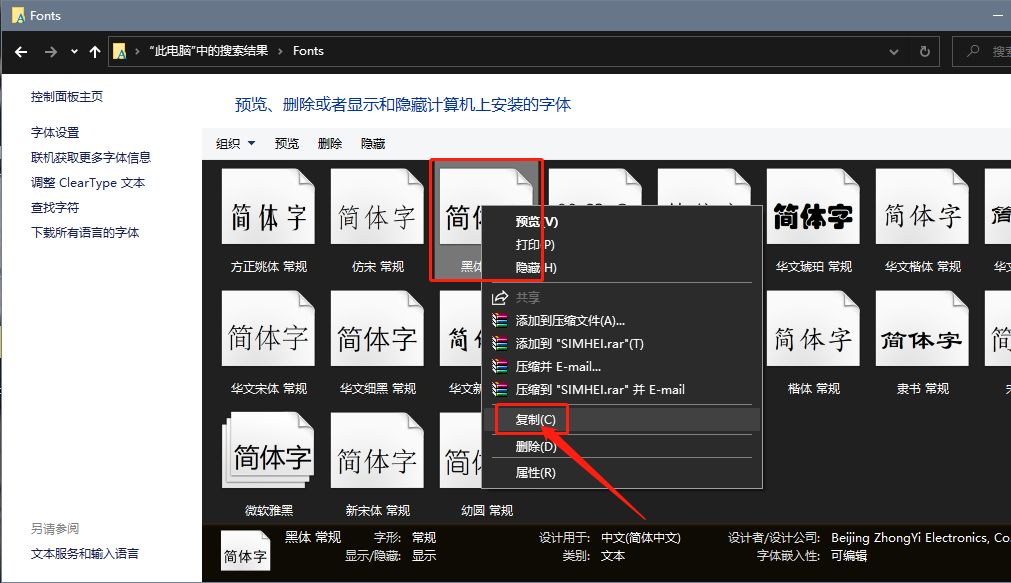This screenshot has height=583, width=1011.
Task: Click the 微软雅黑 font name label
Action: pos(269,510)
